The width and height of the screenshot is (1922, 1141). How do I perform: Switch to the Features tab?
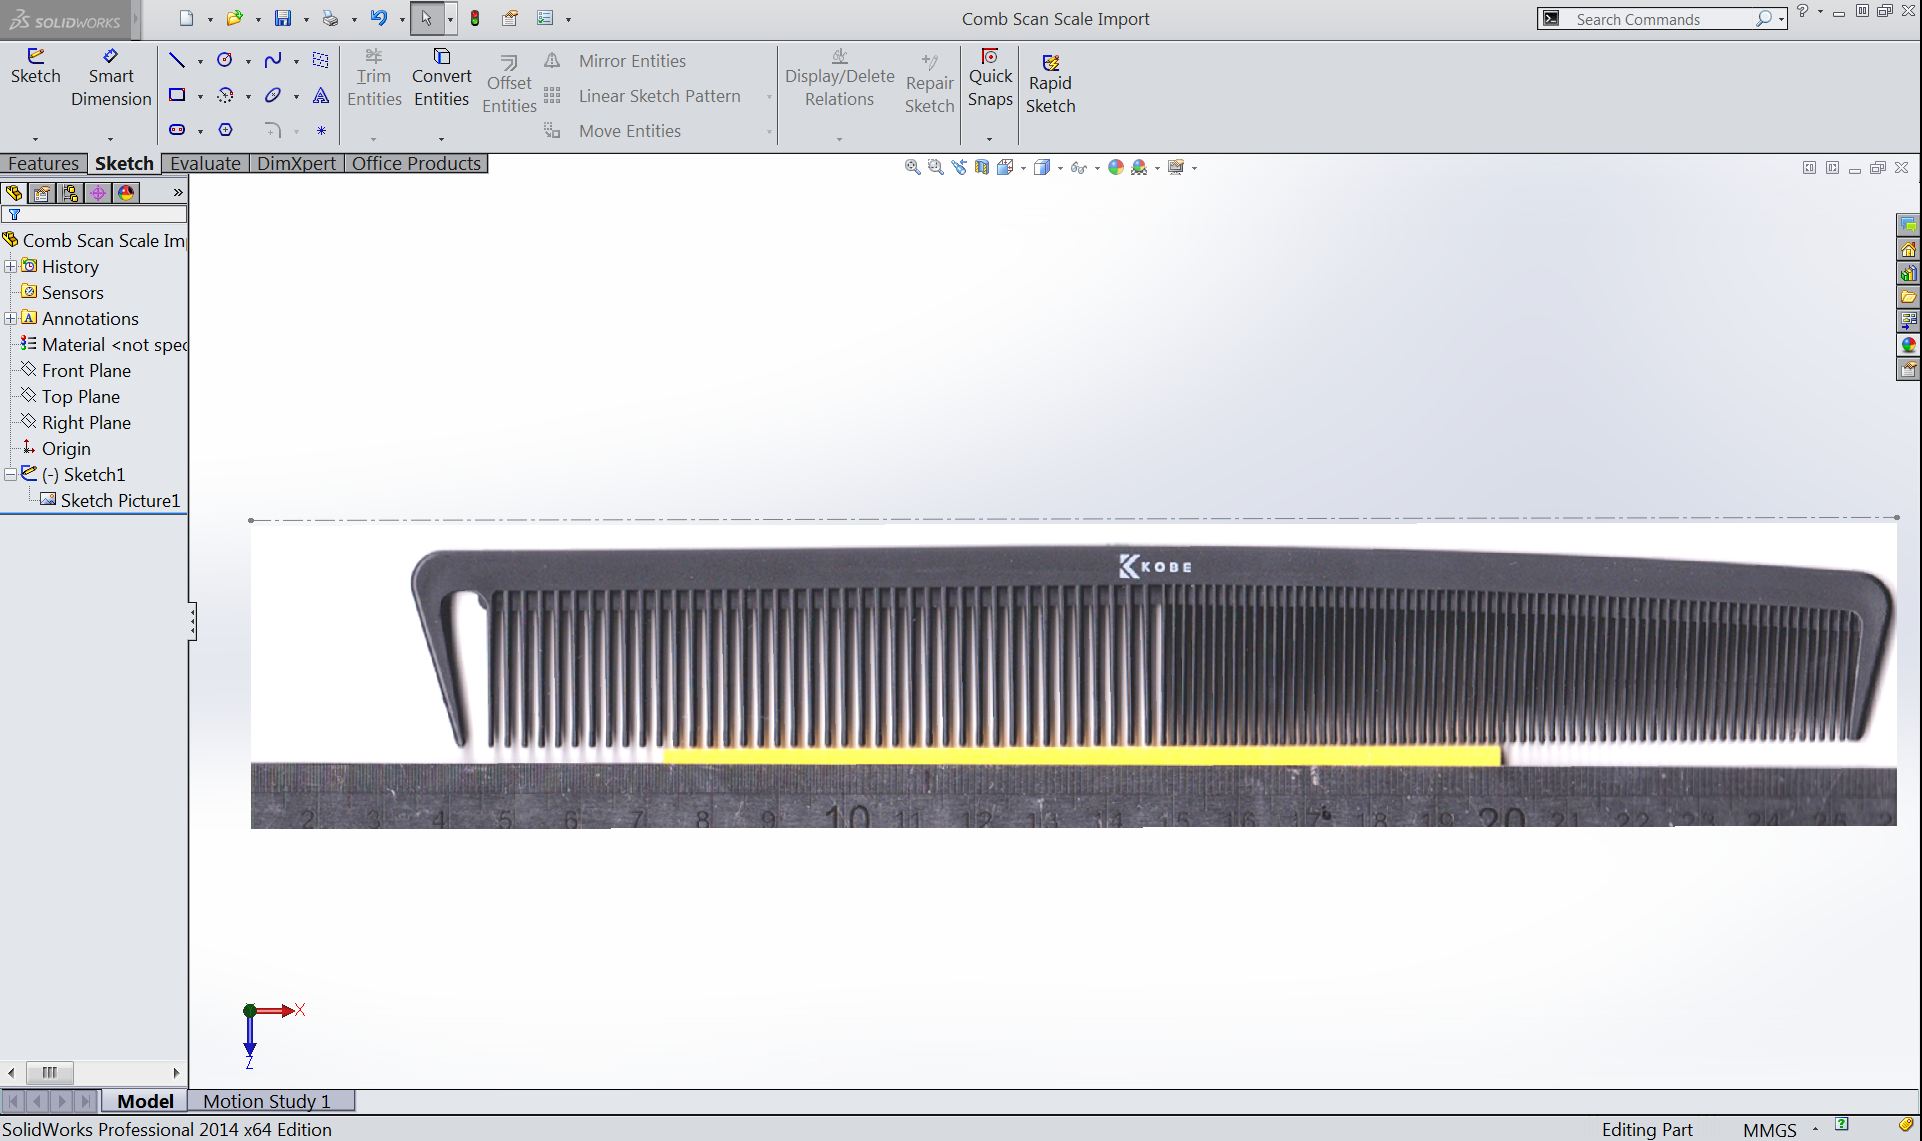click(x=45, y=163)
